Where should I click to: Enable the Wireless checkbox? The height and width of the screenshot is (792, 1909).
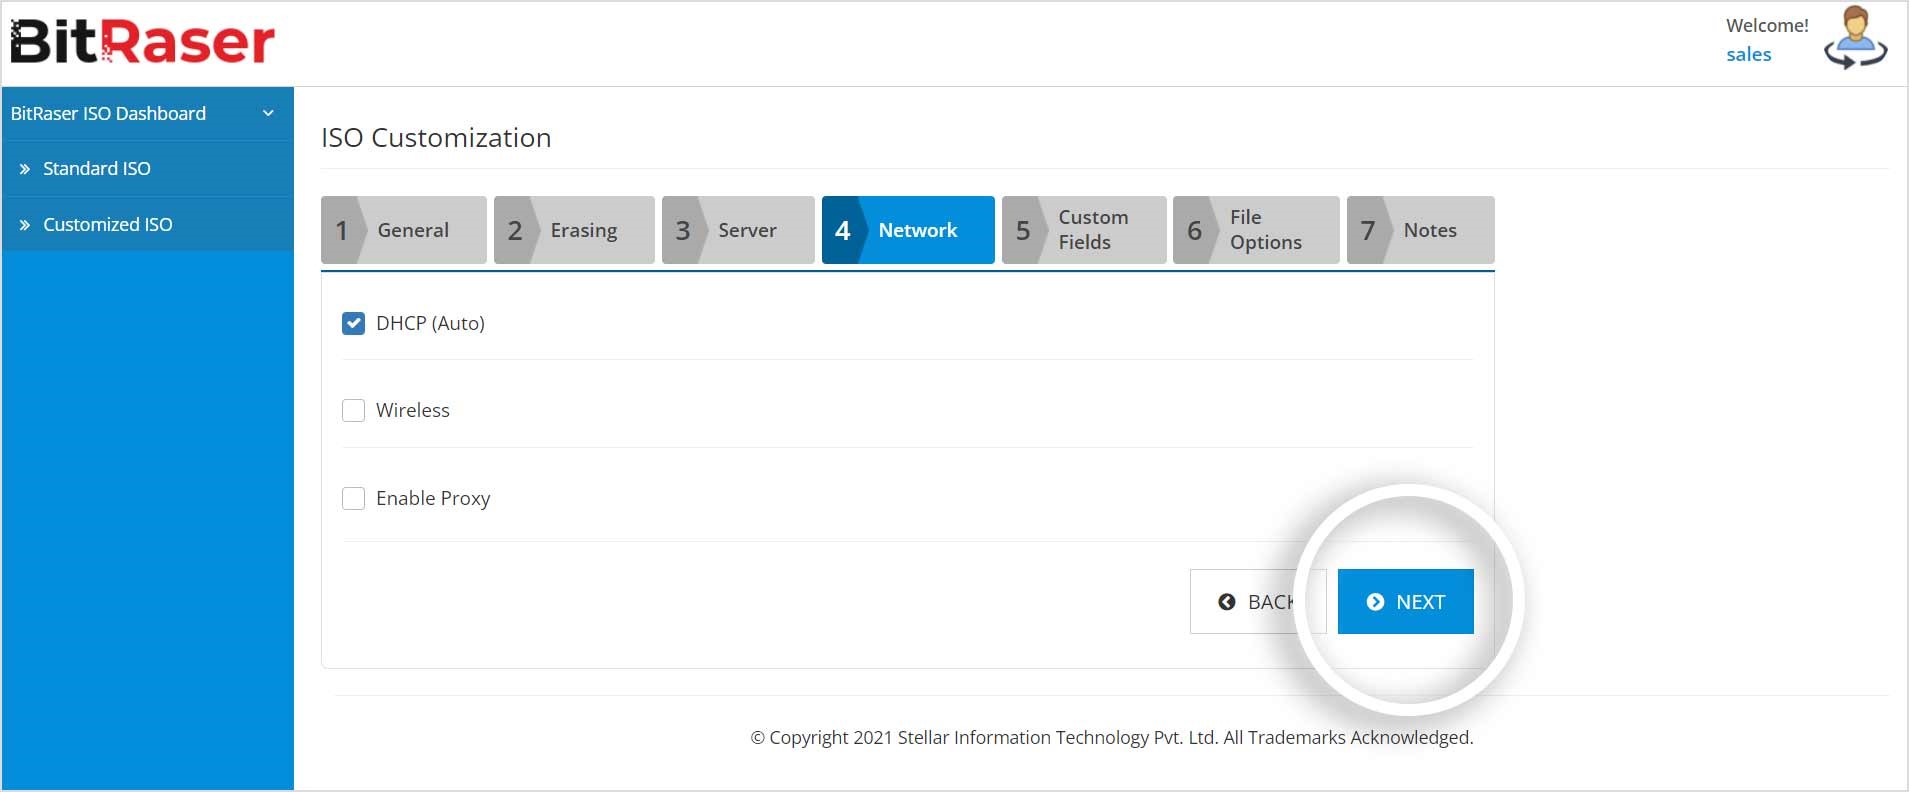pos(353,410)
